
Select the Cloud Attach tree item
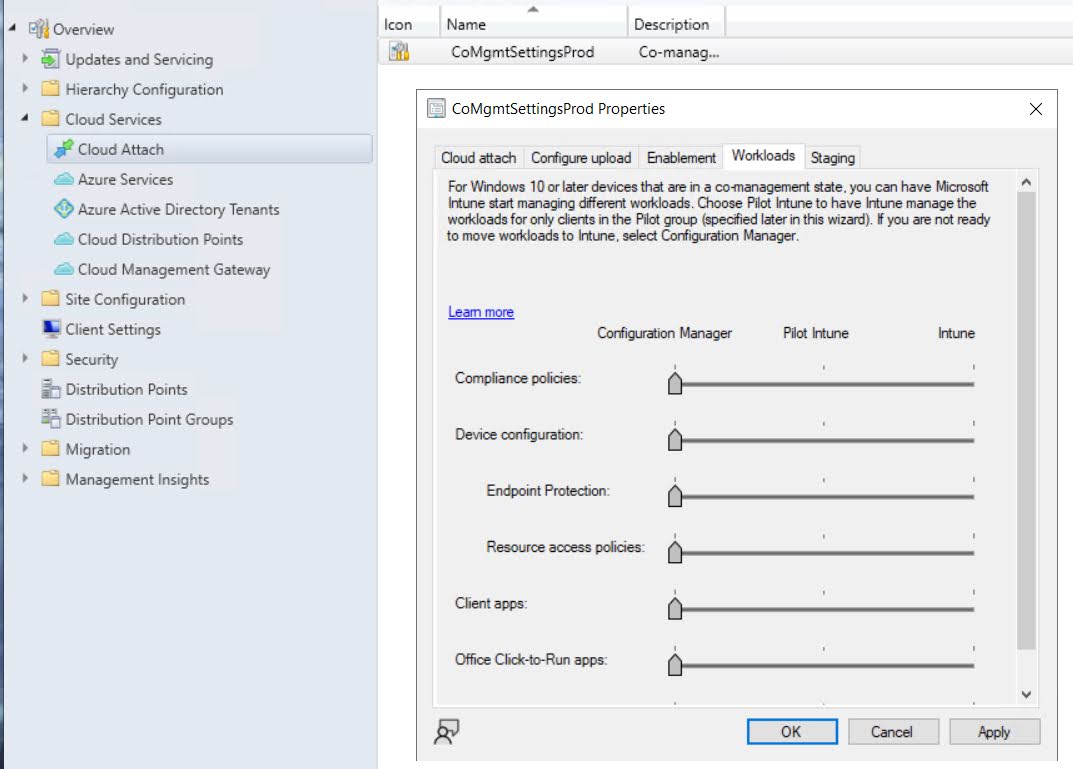click(209, 148)
